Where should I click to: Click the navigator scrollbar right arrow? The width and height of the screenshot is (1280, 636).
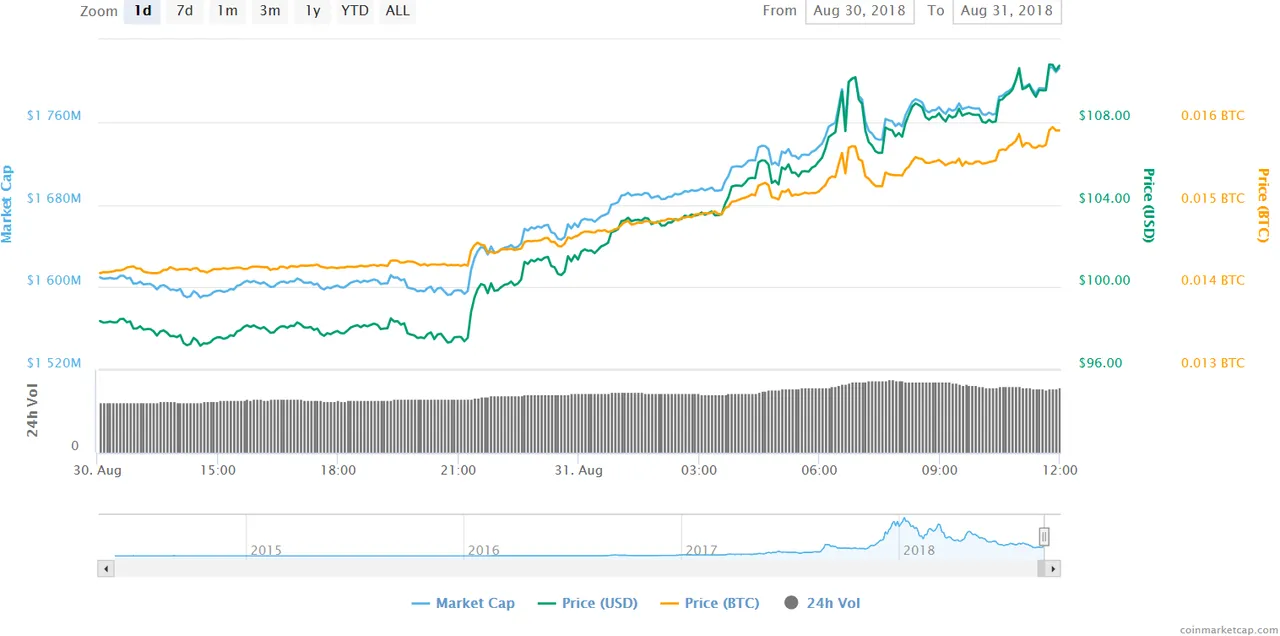[x=1053, y=569]
